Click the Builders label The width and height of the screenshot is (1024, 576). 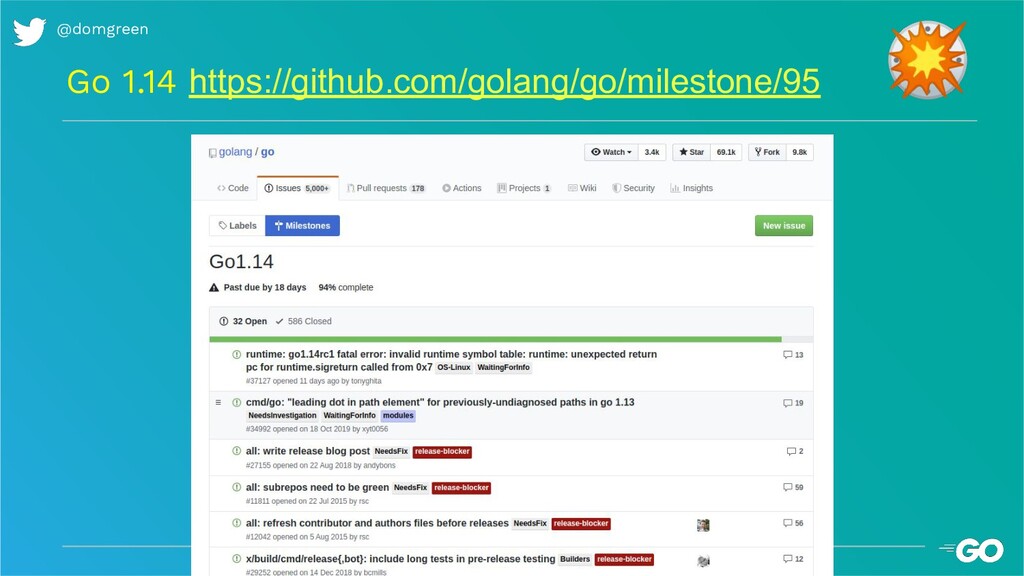575,560
